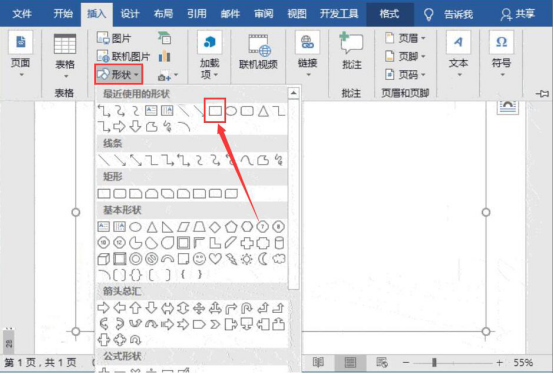The height and width of the screenshot is (374, 554).
Task: Click the zoom in plus button
Action: pos(499,362)
